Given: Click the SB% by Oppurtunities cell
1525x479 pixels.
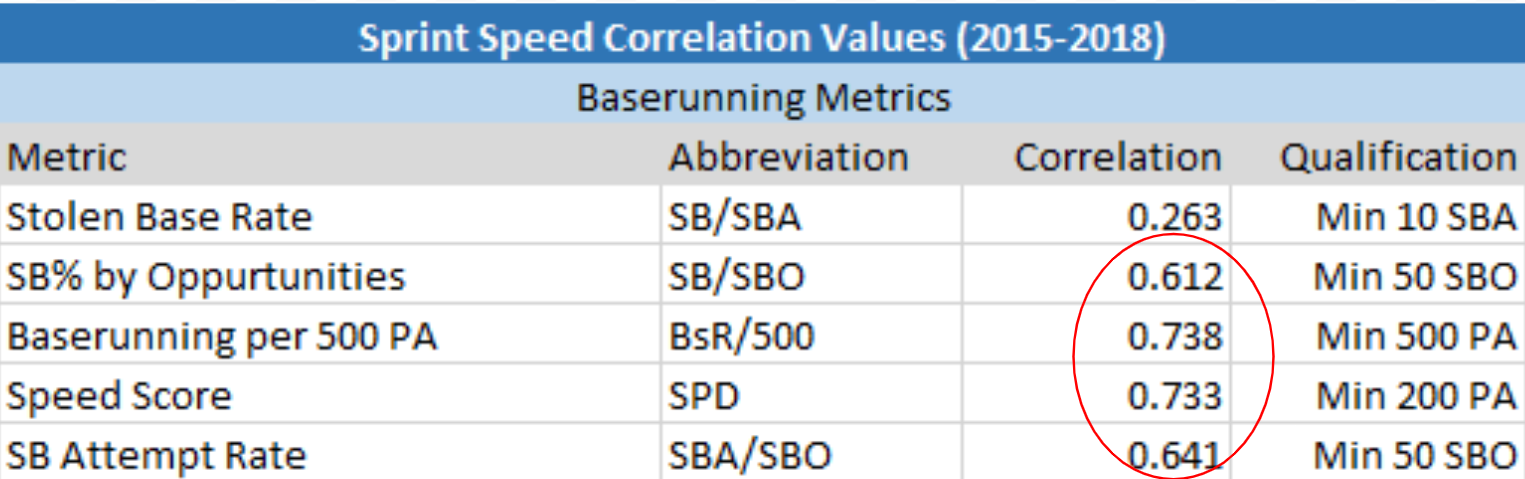Looking at the screenshot, I should point(330,276).
